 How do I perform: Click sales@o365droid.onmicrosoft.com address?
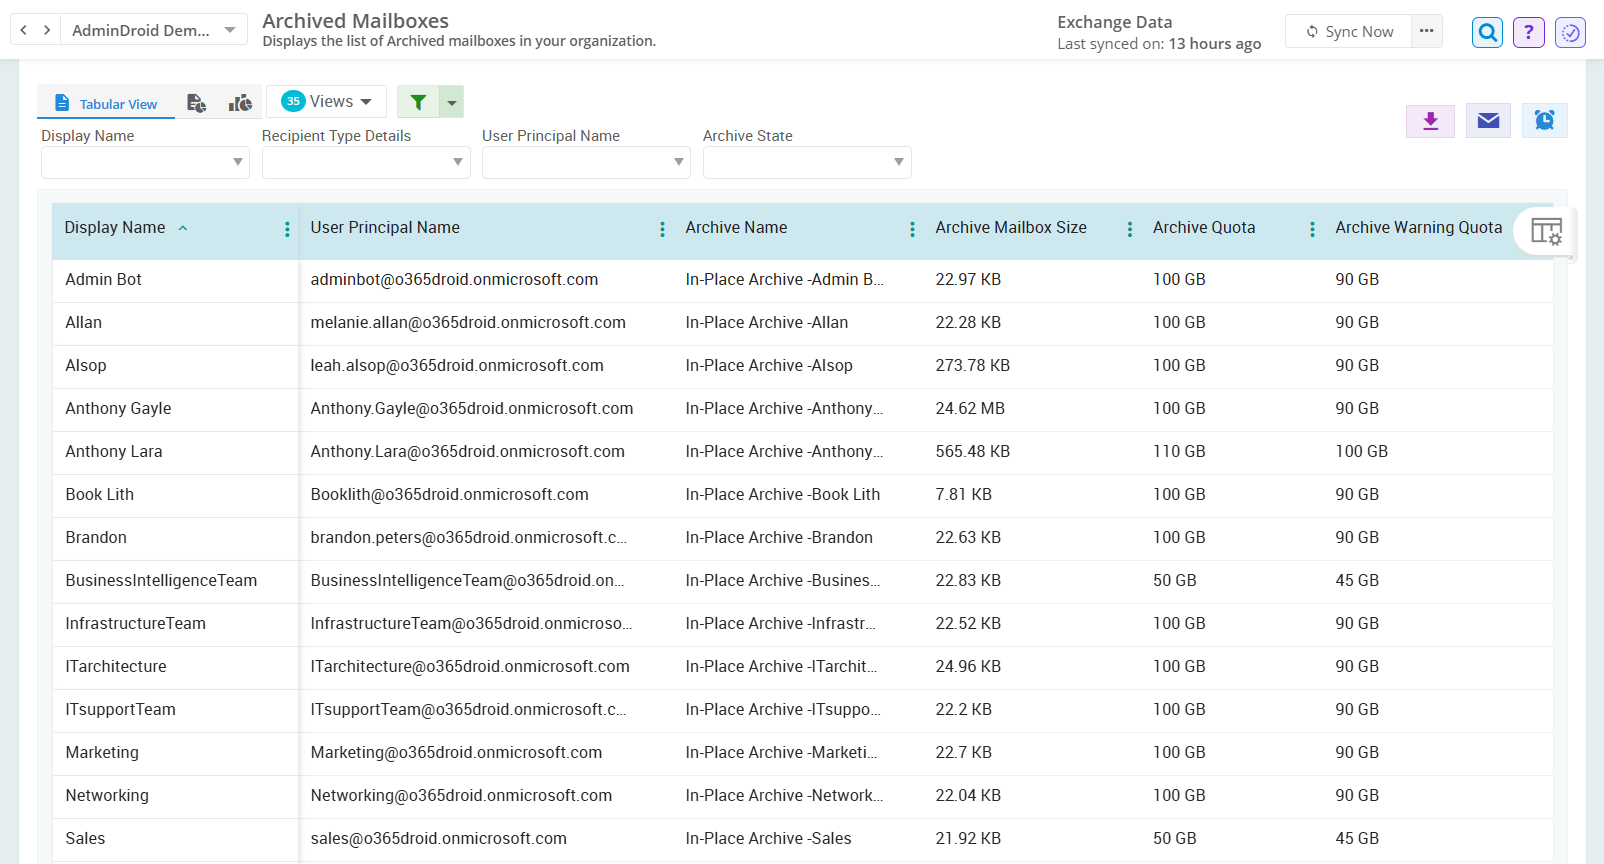438,839
